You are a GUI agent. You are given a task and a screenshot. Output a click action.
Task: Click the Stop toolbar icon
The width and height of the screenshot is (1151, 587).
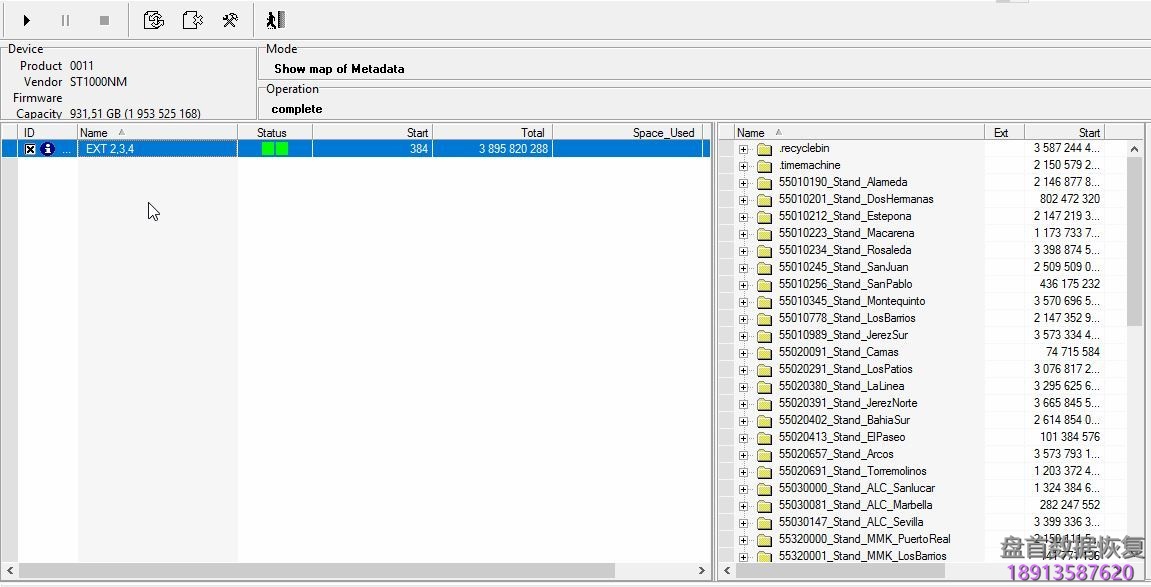pos(104,19)
